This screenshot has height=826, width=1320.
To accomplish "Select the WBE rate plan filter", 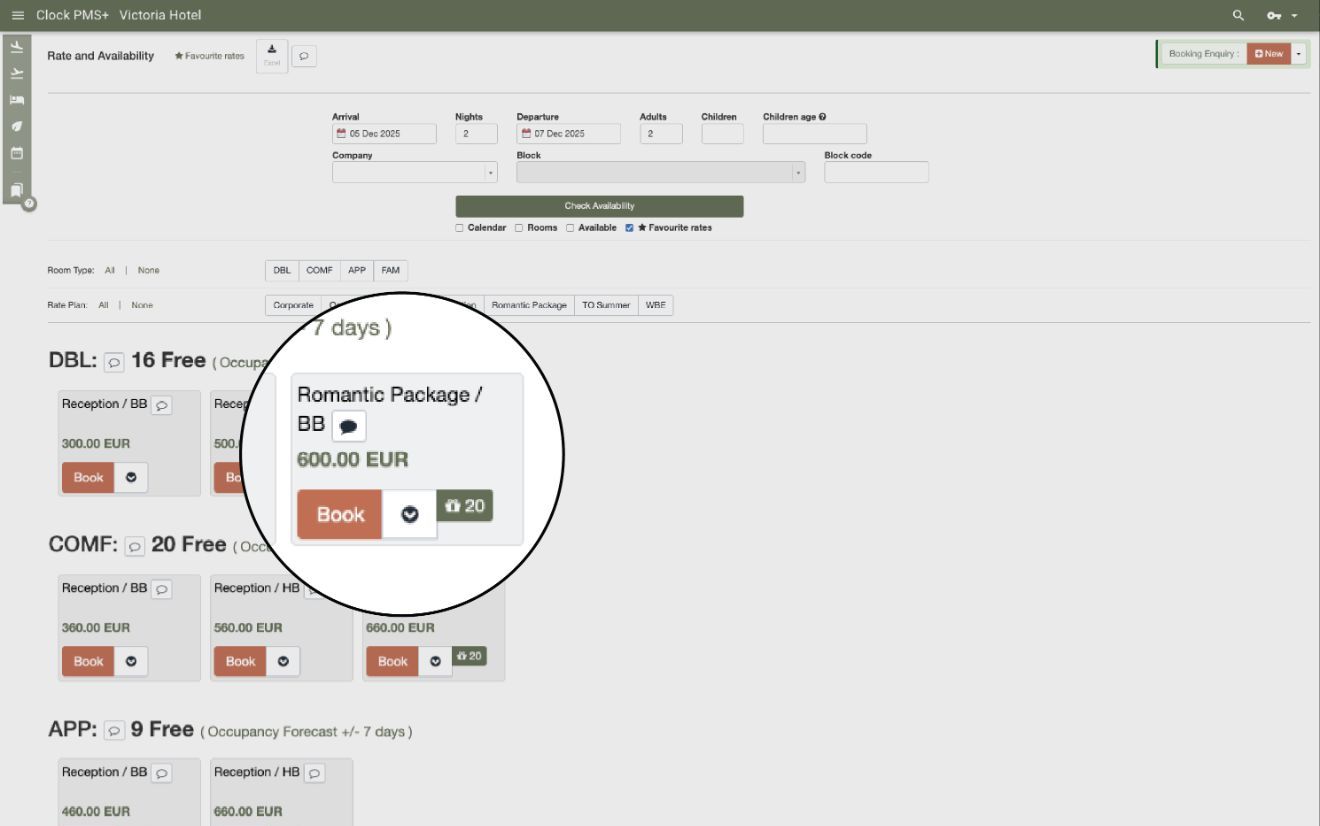I will (656, 305).
